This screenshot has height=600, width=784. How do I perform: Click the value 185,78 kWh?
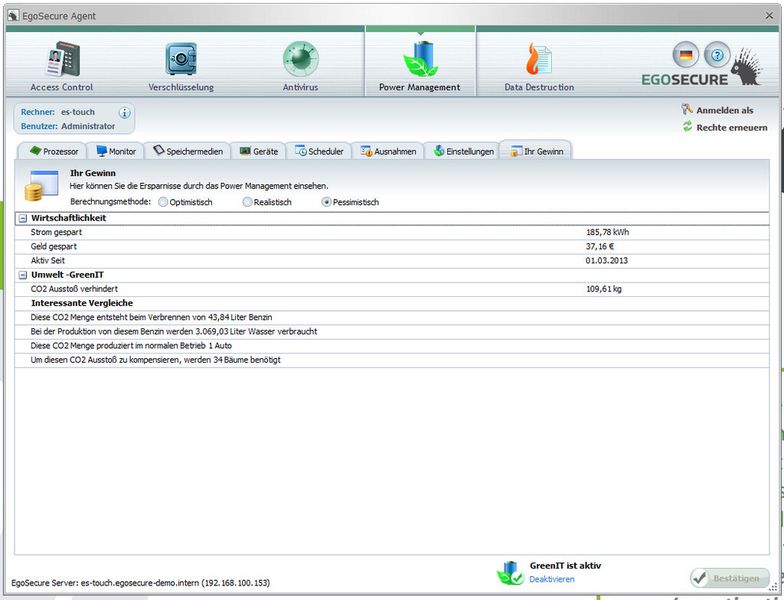coord(608,232)
